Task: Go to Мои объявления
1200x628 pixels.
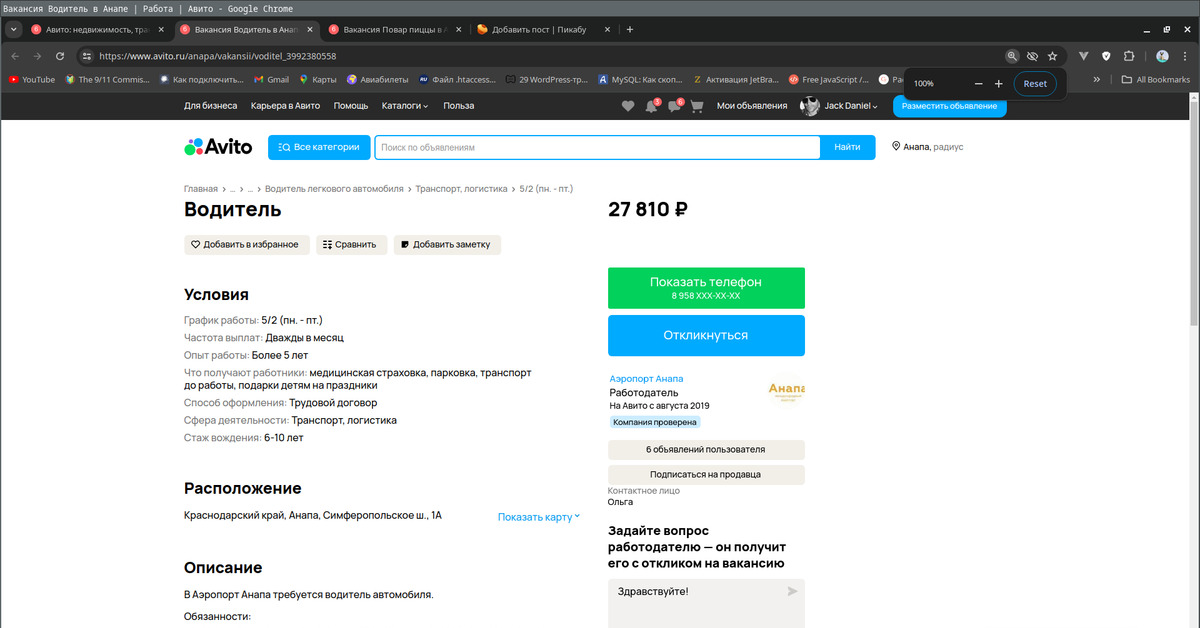Action: (752, 106)
